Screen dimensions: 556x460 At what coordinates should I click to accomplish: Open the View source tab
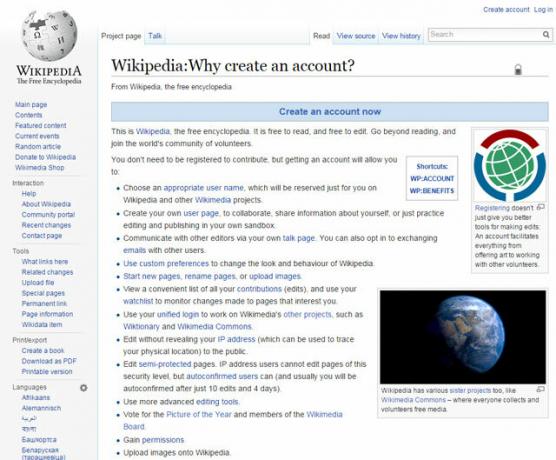[x=356, y=36]
